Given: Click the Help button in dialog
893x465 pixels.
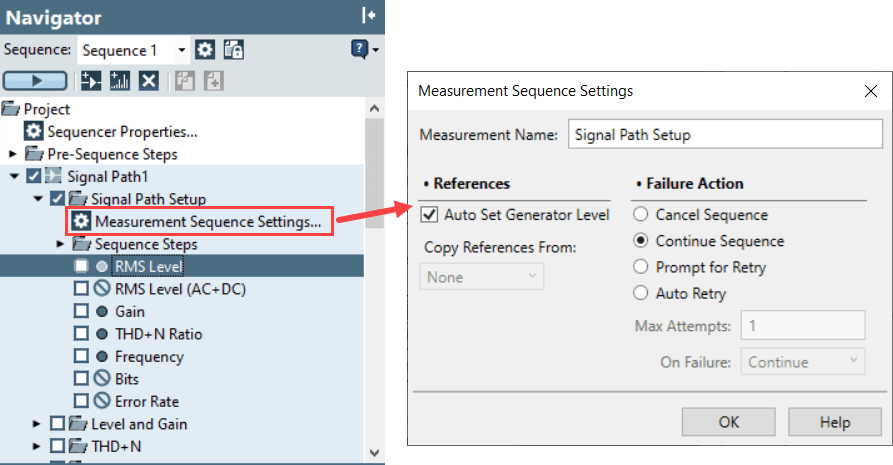Looking at the screenshot, I should tap(835, 422).
